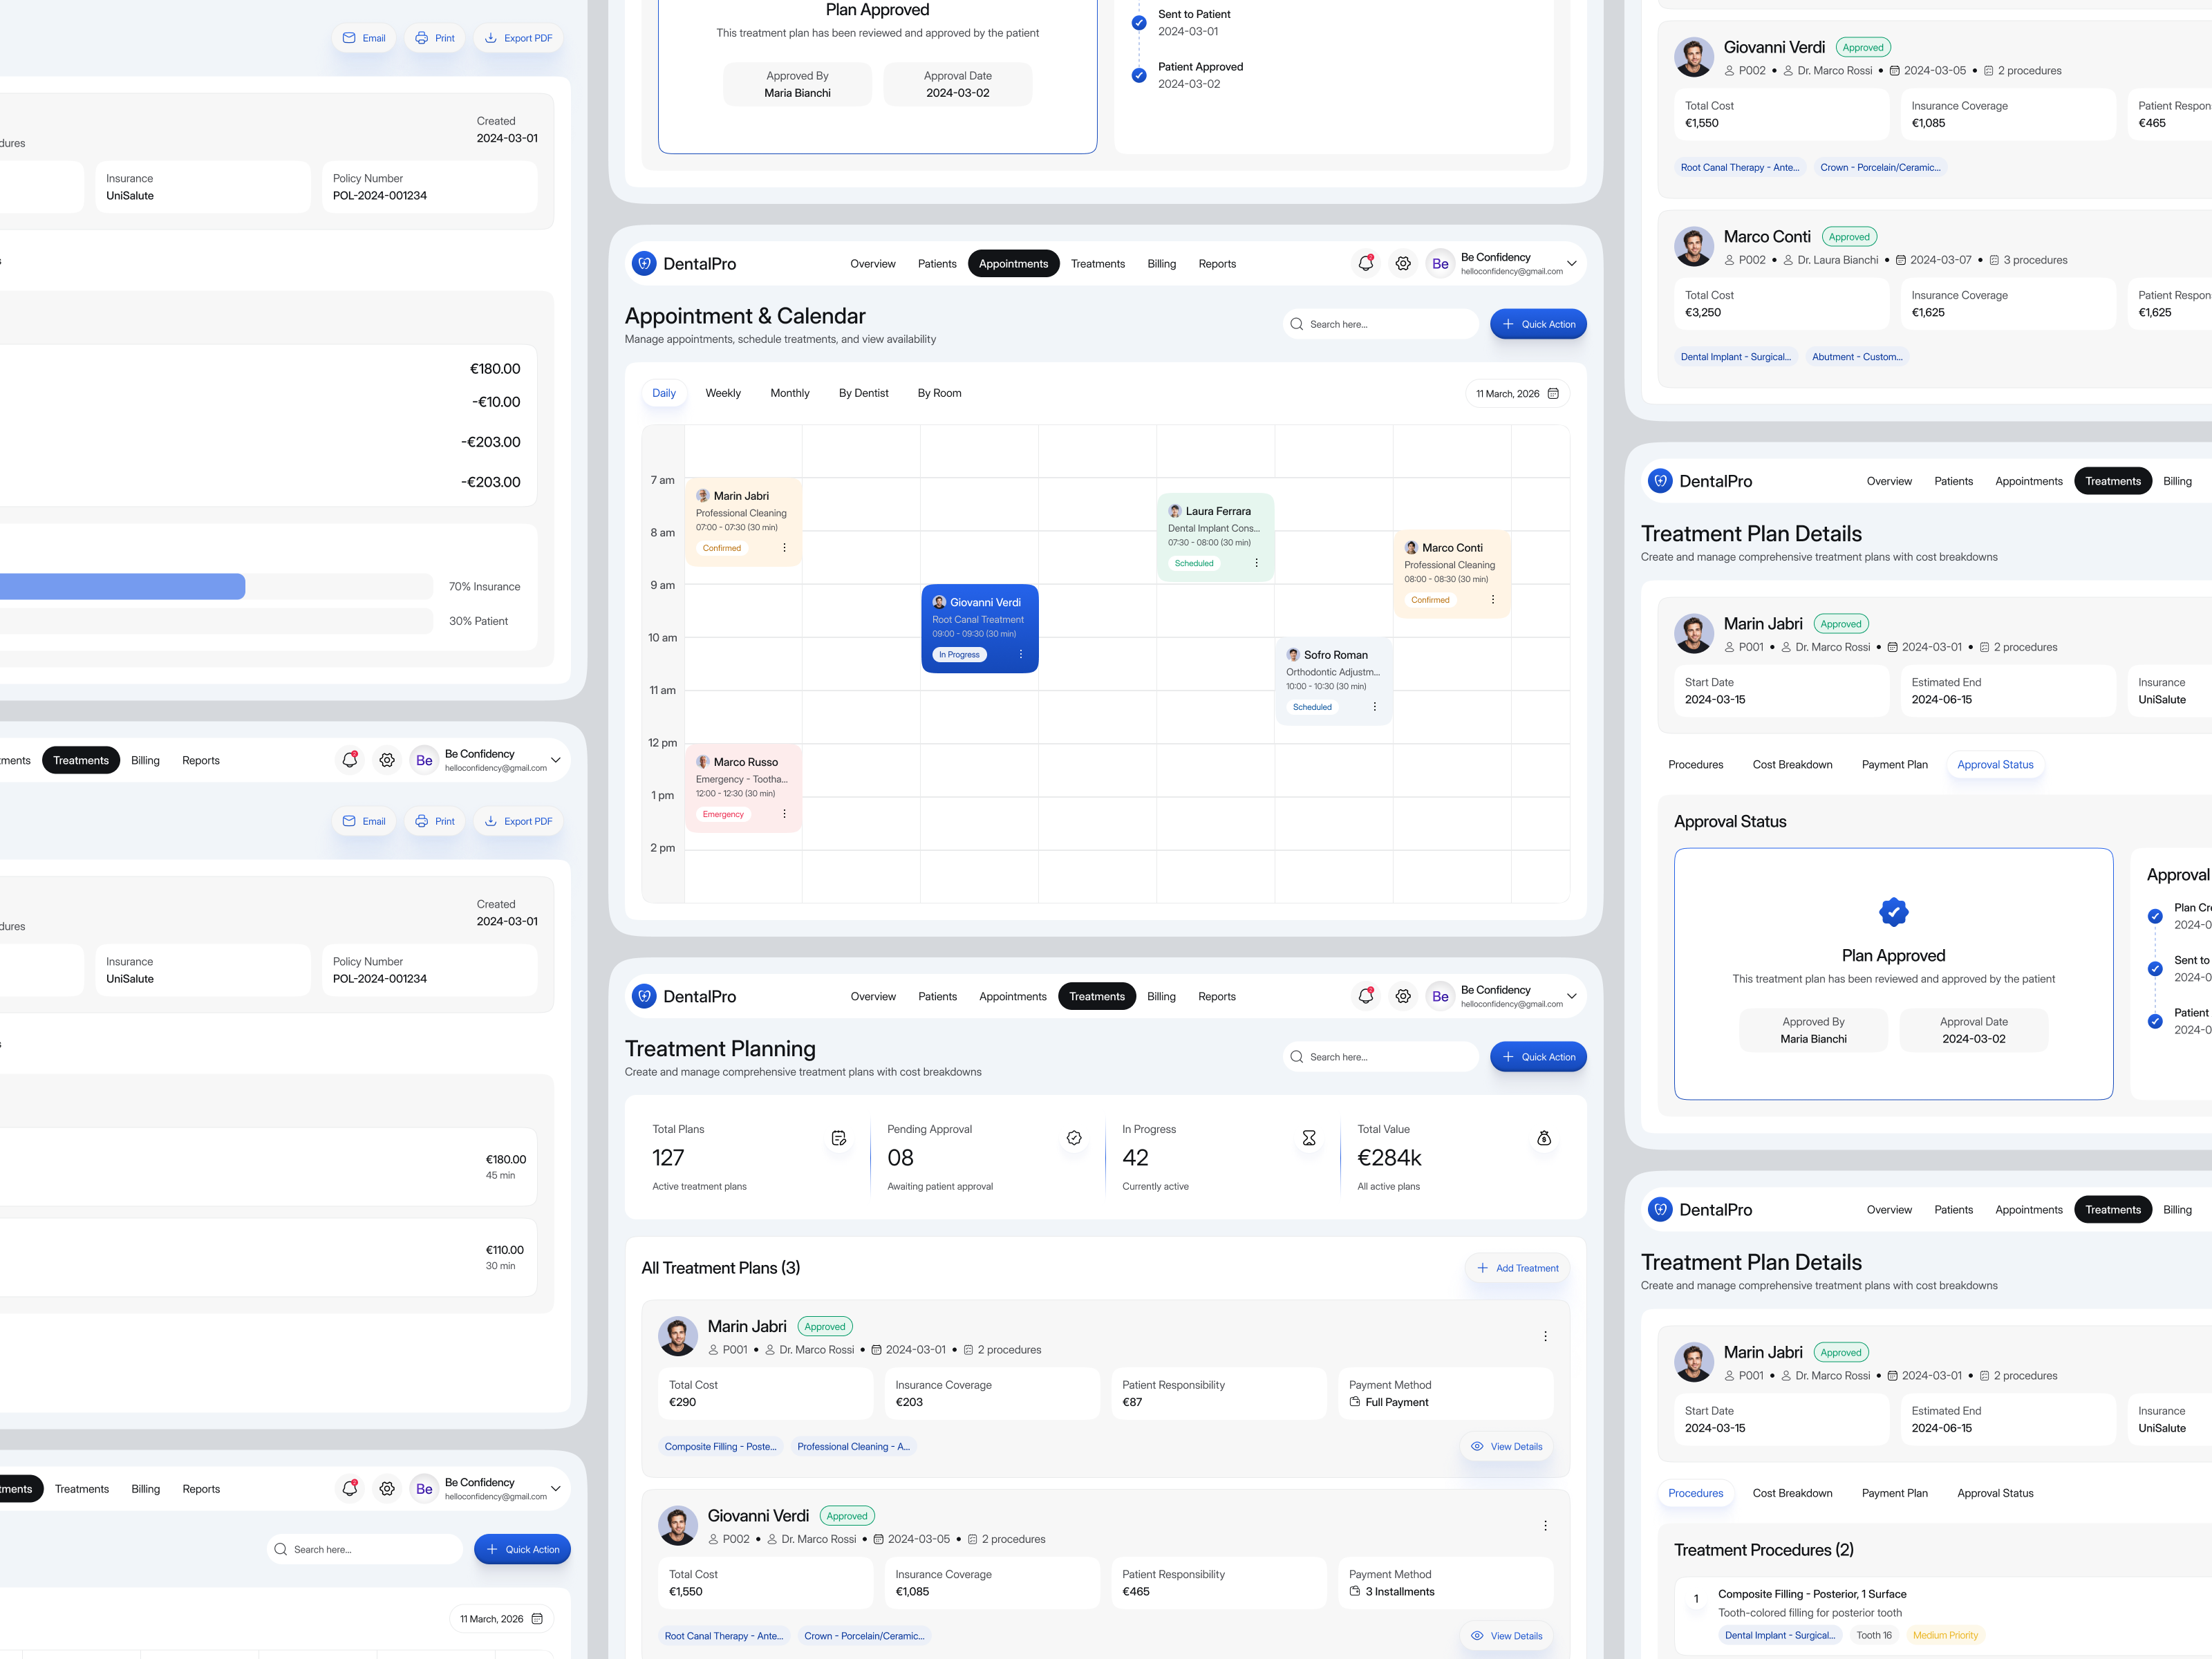Switch the calendar to By Dentist view

coord(863,392)
